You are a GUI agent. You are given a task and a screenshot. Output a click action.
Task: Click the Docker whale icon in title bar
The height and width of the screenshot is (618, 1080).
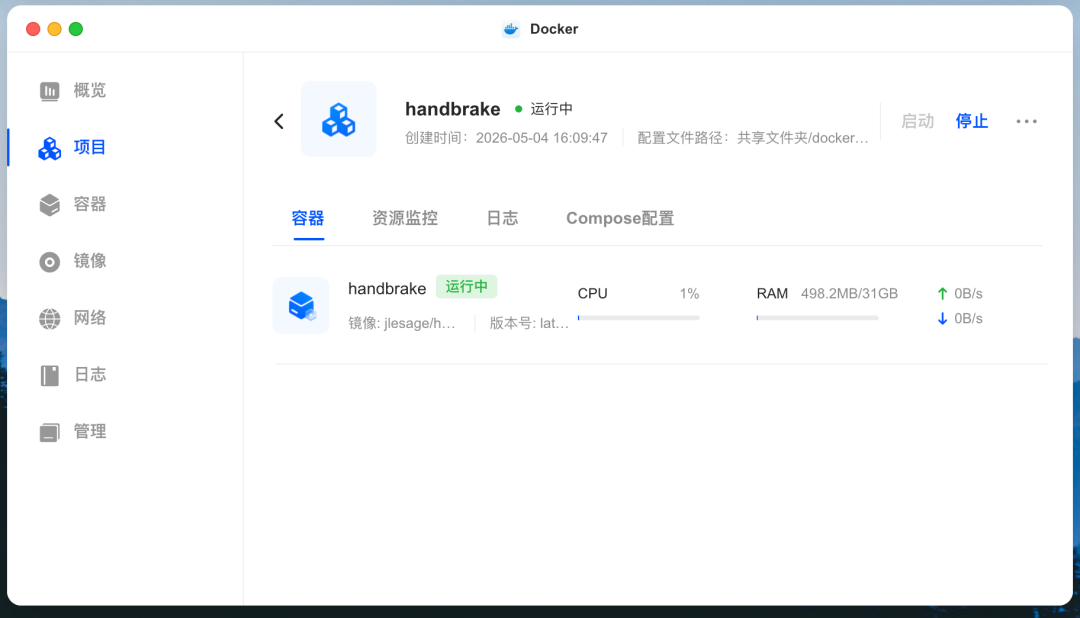(x=510, y=29)
